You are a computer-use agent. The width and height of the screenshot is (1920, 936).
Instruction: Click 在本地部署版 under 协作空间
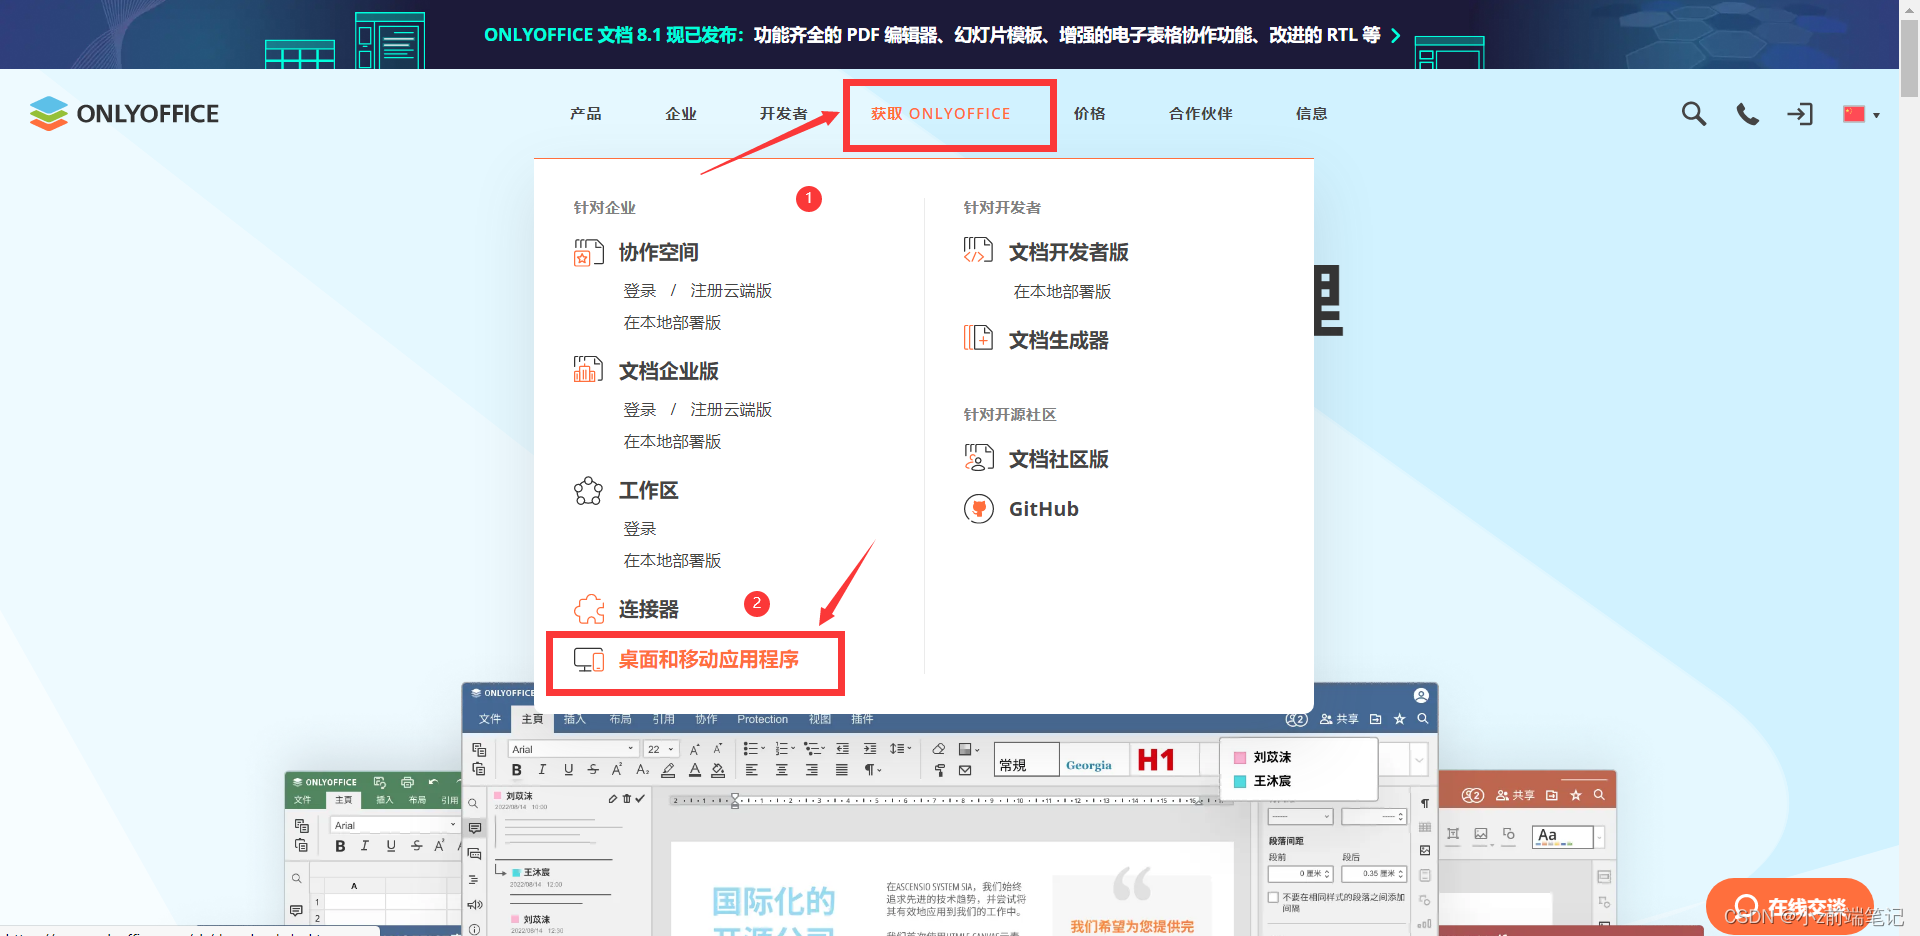672,323
